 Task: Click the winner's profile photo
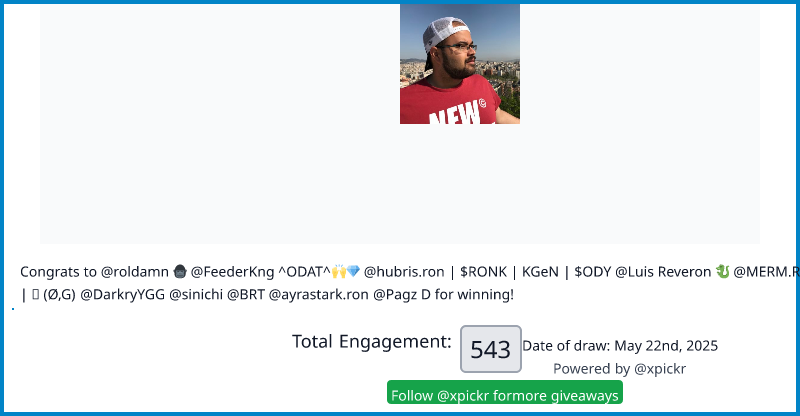coord(459,63)
